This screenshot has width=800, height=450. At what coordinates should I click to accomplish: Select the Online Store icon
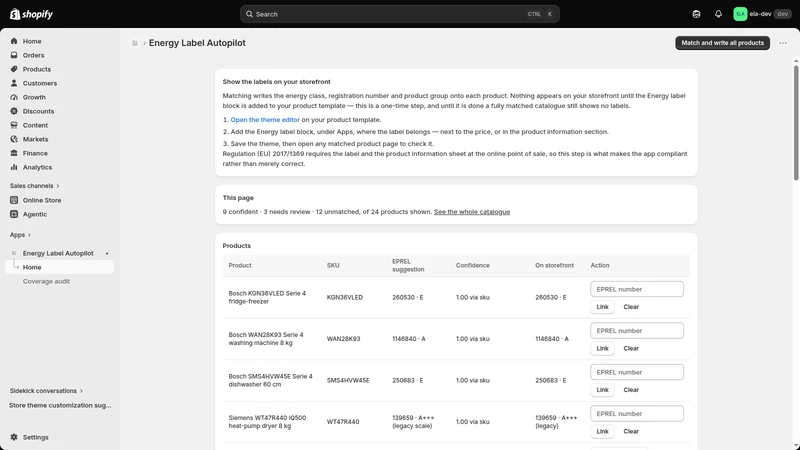(x=14, y=200)
